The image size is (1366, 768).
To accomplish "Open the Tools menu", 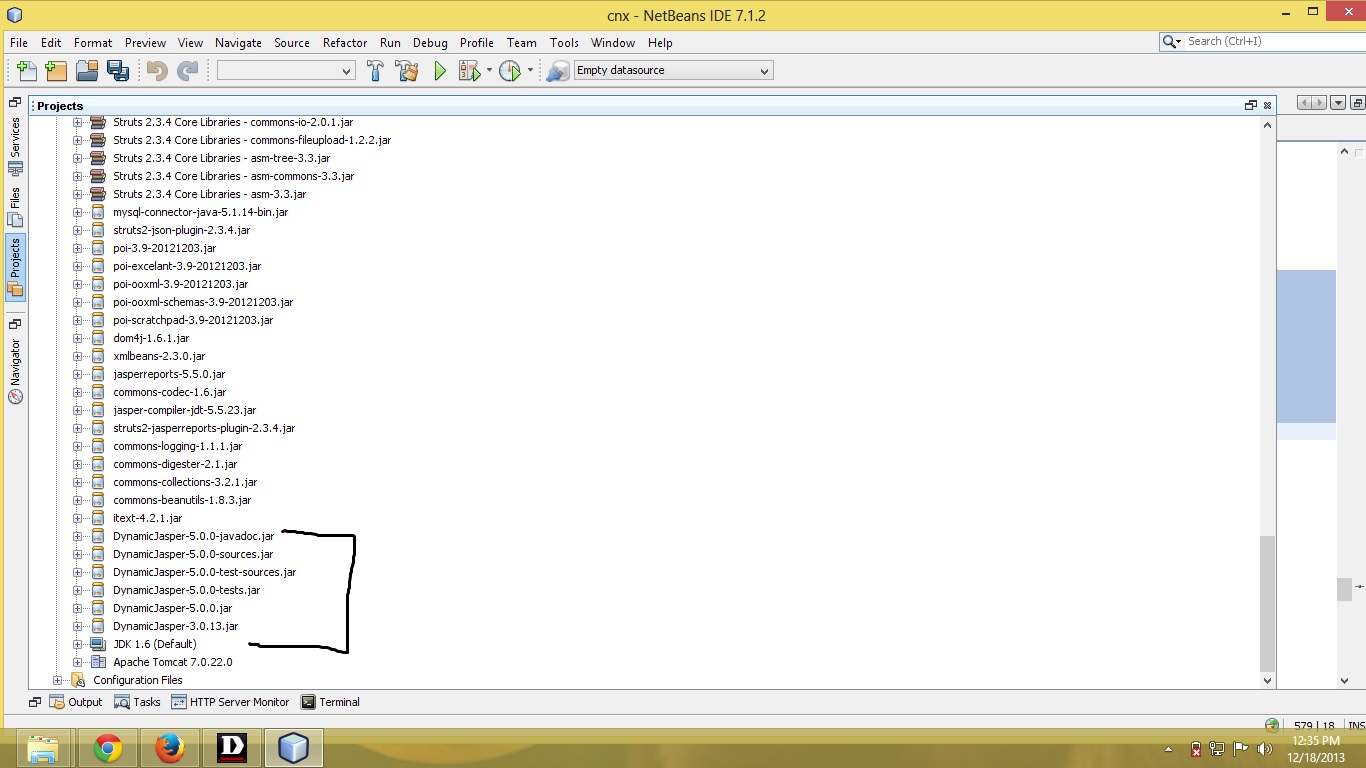I will 564,43.
